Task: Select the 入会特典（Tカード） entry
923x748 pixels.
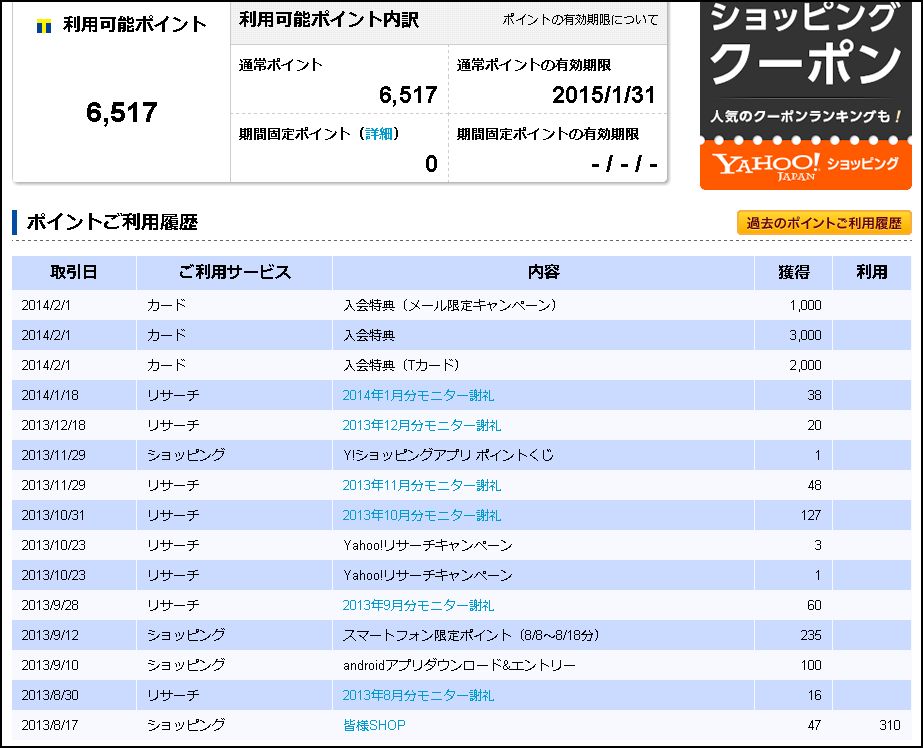Action: click(x=401, y=365)
